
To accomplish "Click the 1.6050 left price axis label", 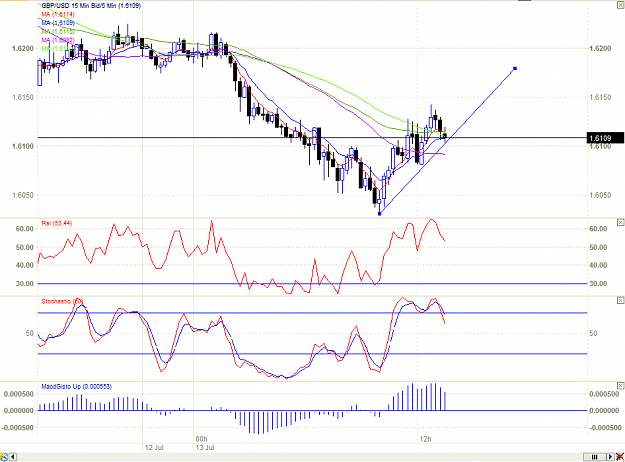I will pos(23,195).
